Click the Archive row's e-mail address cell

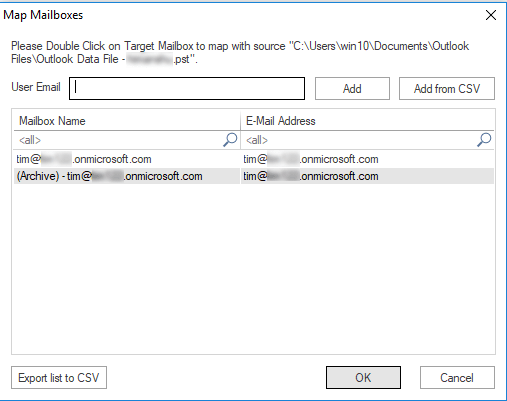tap(367, 176)
